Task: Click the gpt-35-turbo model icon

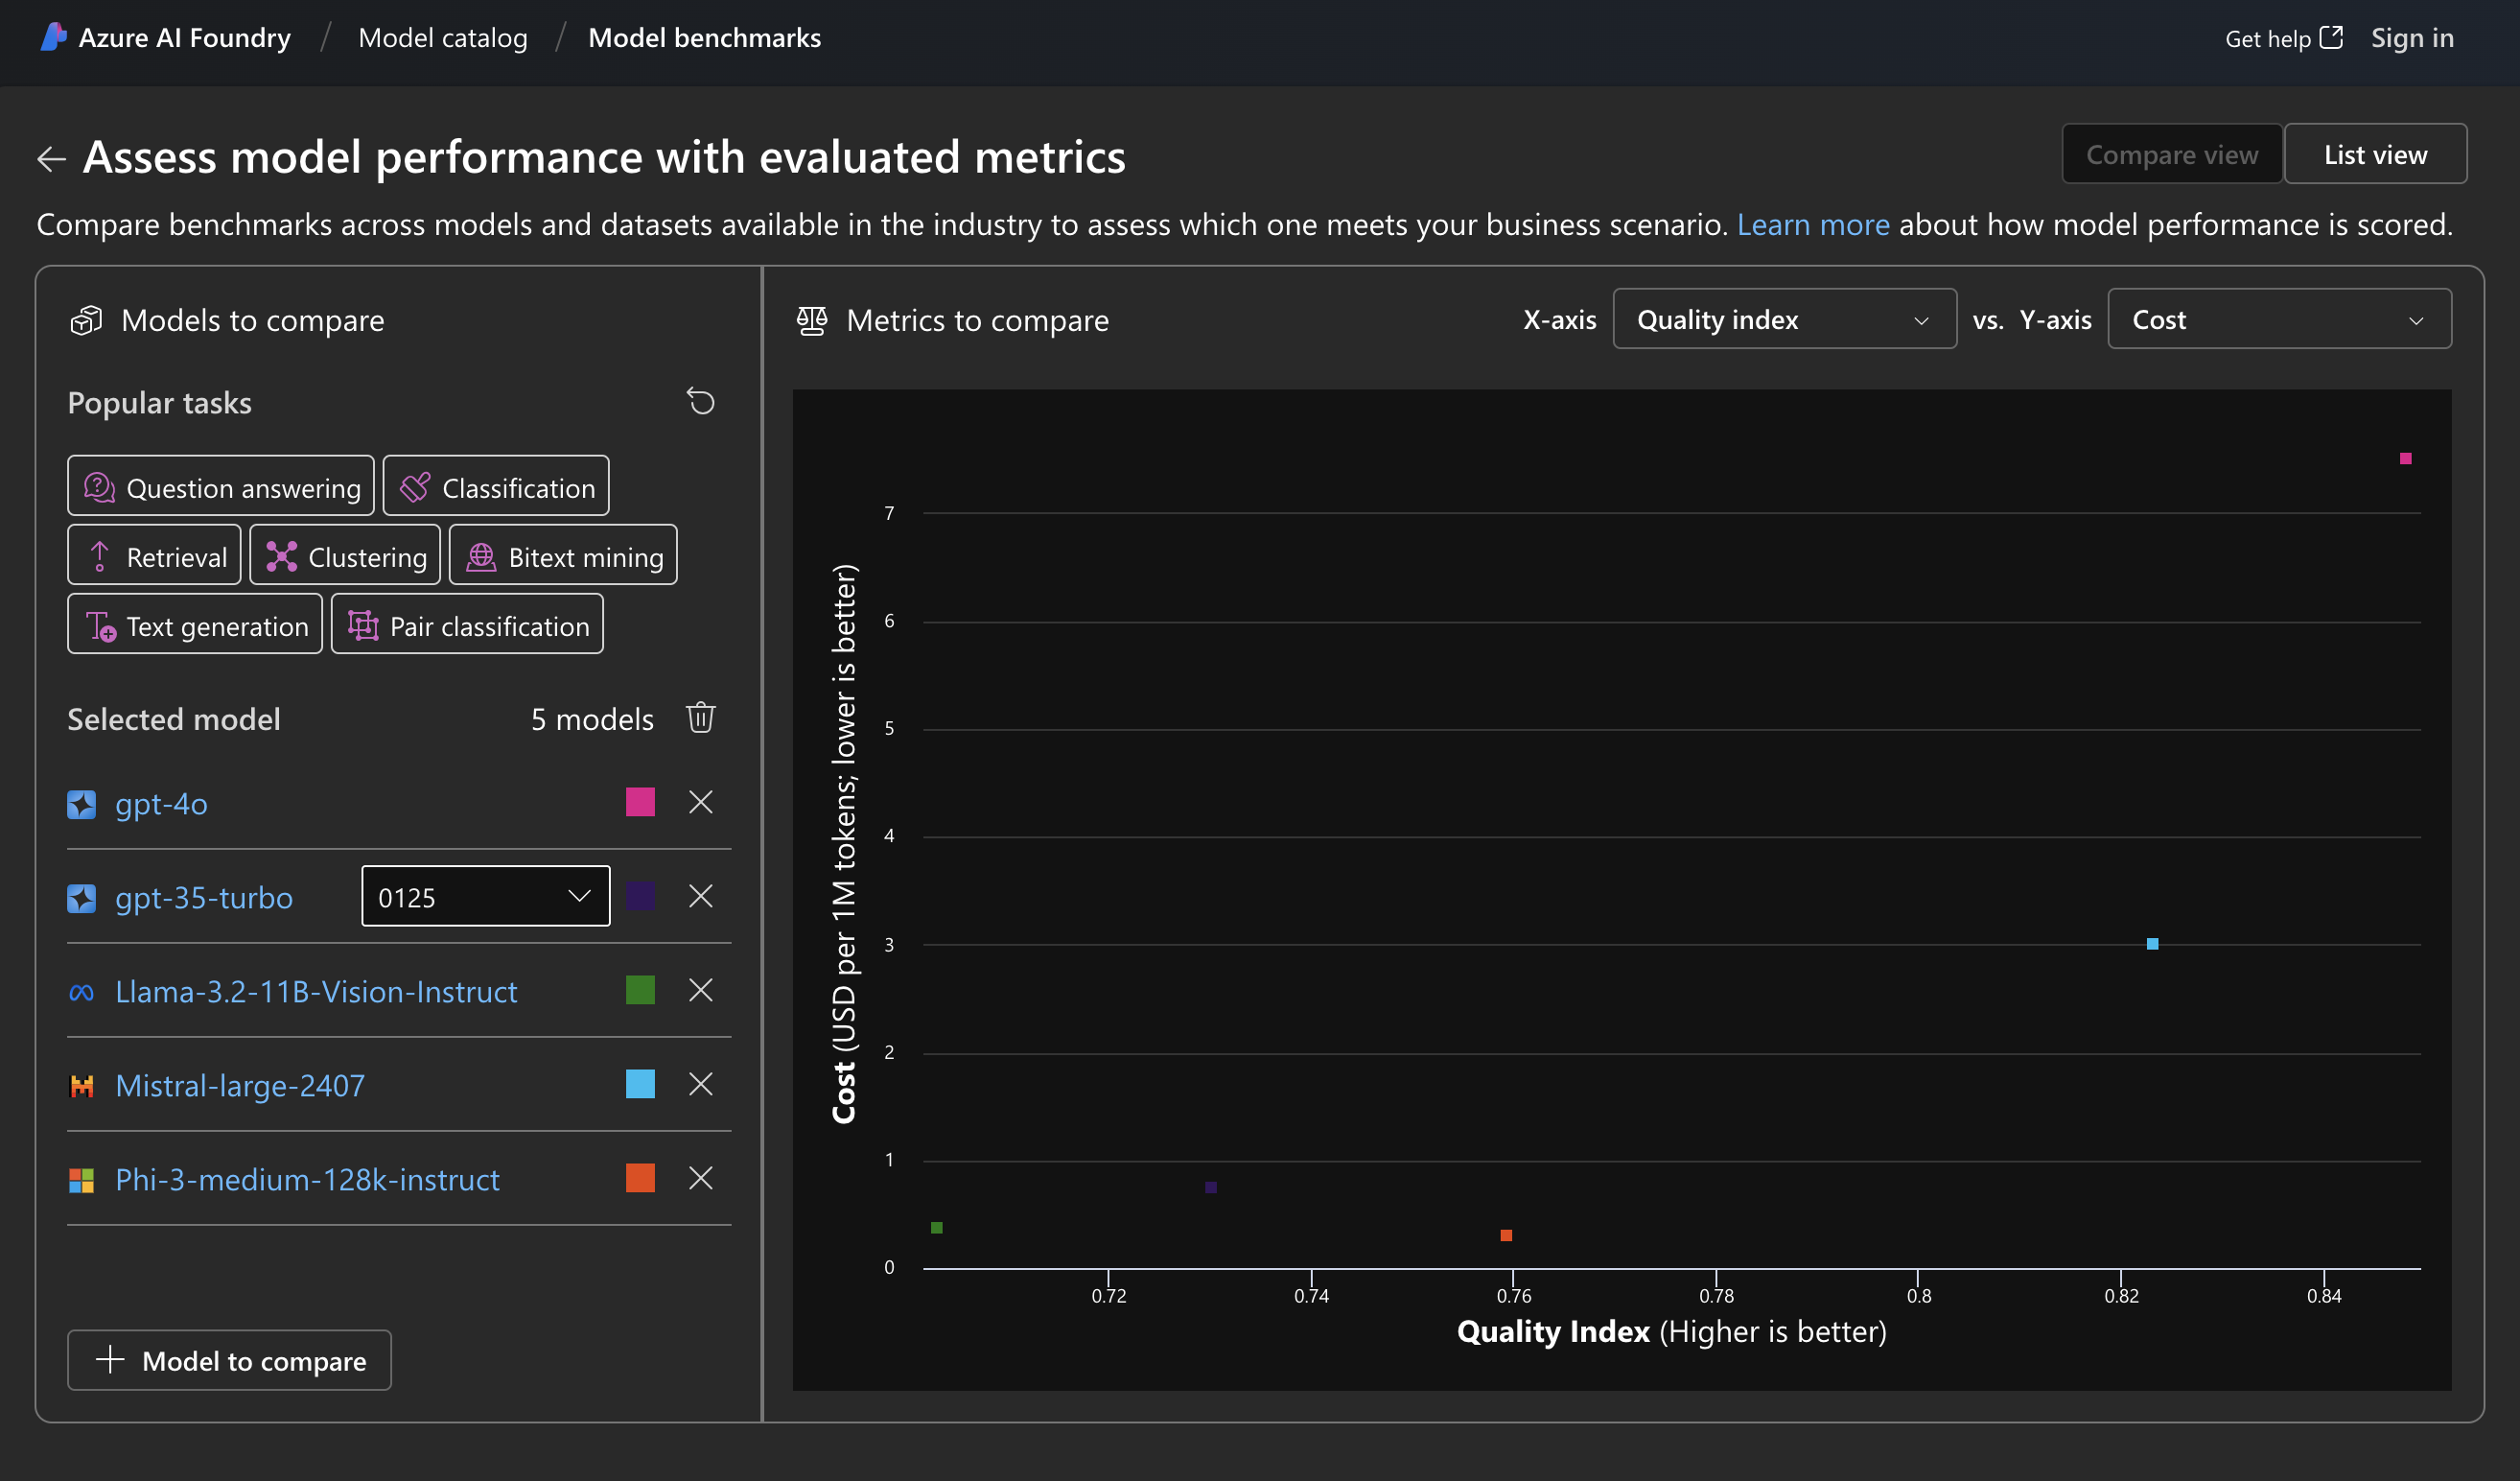Action: point(81,898)
